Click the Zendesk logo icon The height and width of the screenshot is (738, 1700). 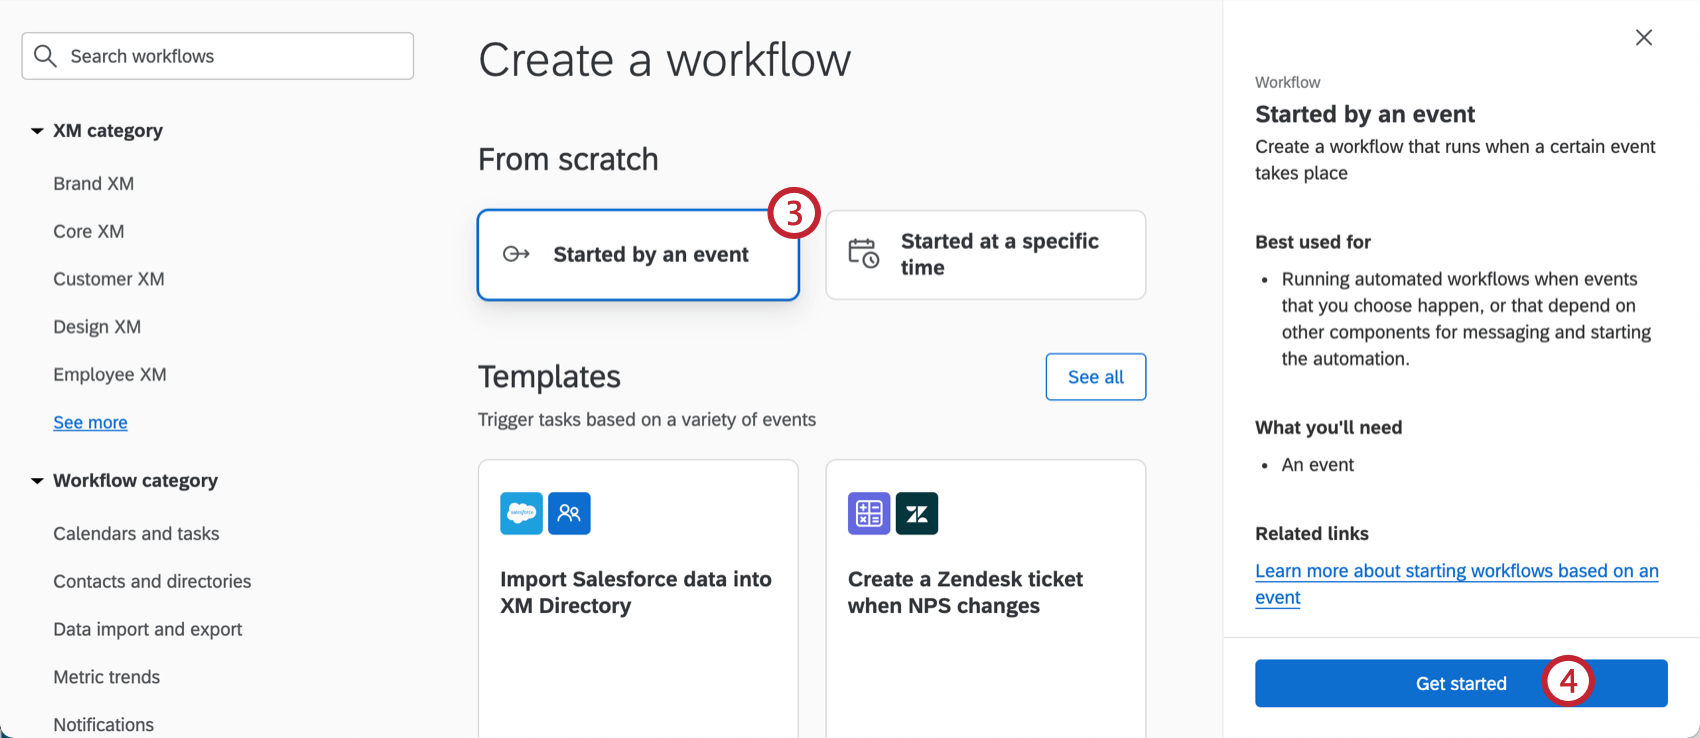[916, 513]
